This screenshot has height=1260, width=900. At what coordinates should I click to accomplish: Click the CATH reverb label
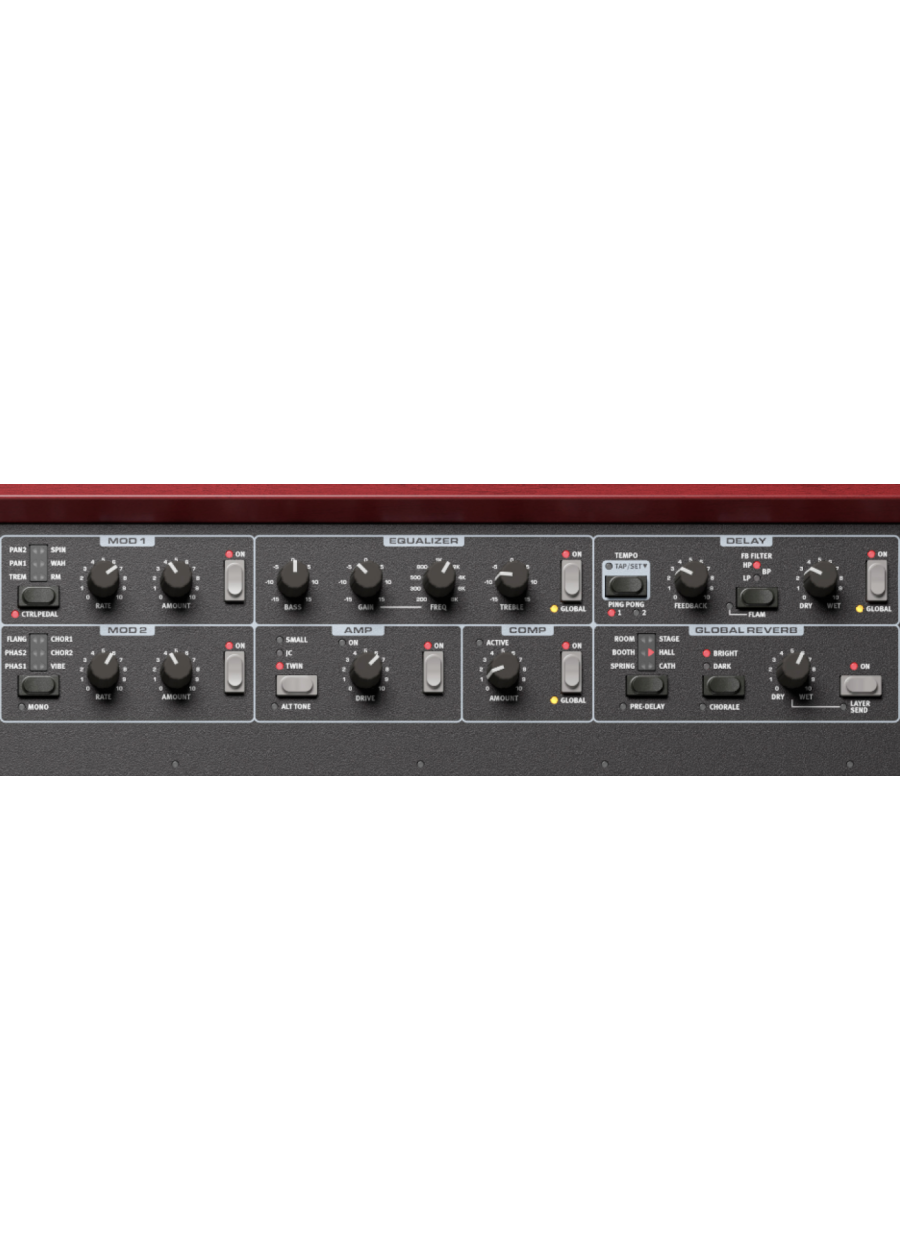click(667, 666)
